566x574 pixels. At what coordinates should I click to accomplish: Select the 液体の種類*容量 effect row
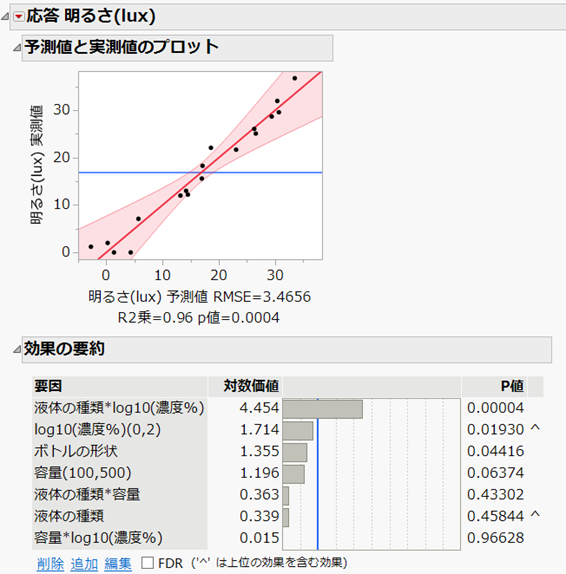click(x=119, y=495)
